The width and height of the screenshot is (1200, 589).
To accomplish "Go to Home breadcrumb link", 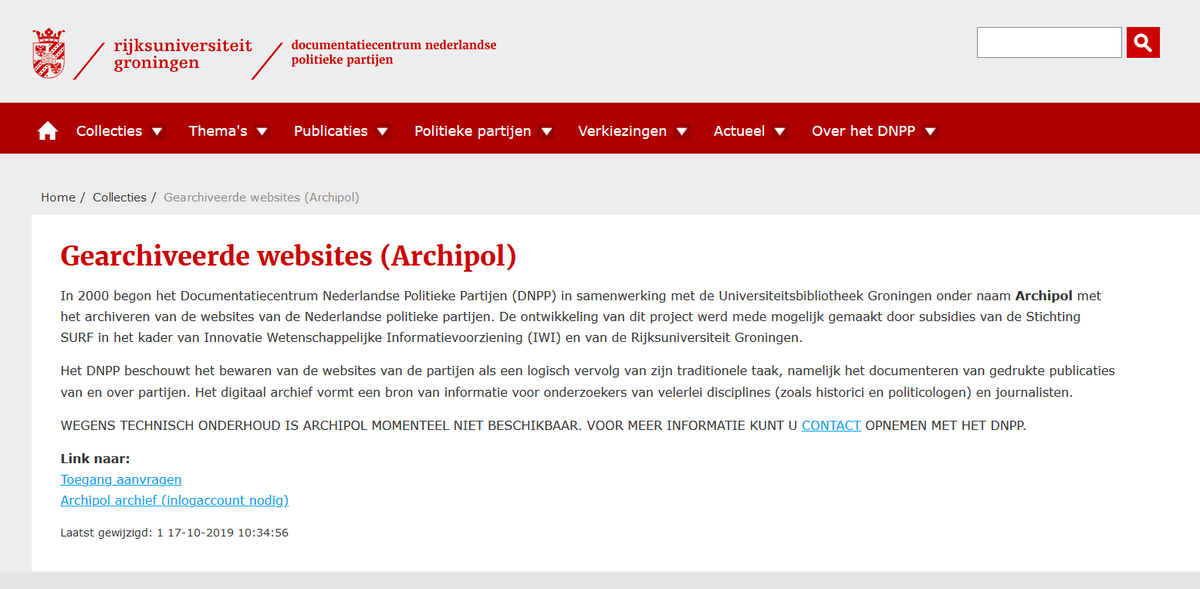I will (x=58, y=197).
